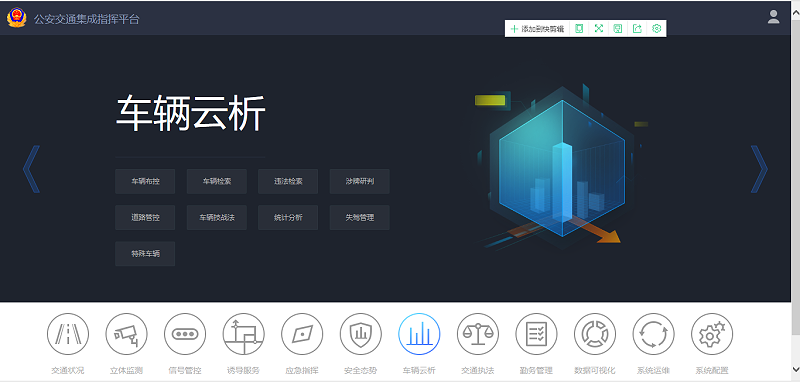The height and width of the screenshot is (382, 800).
Task: Open the 交通状况 road icon module
Action: [x=68, y=334]
